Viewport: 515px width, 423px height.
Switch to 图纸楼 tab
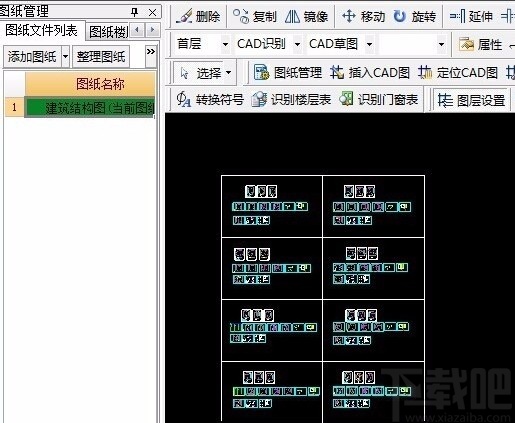108,32
